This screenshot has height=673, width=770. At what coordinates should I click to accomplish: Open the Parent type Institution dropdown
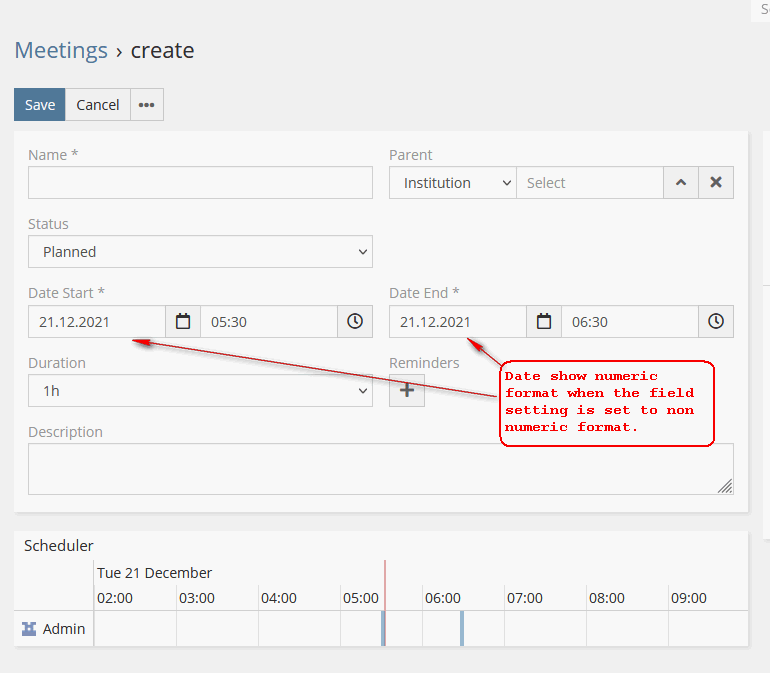click(453, 183)
